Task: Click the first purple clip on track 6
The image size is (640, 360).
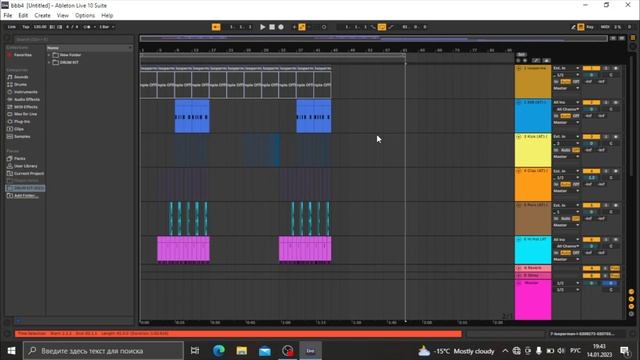Action: [184, 249]
